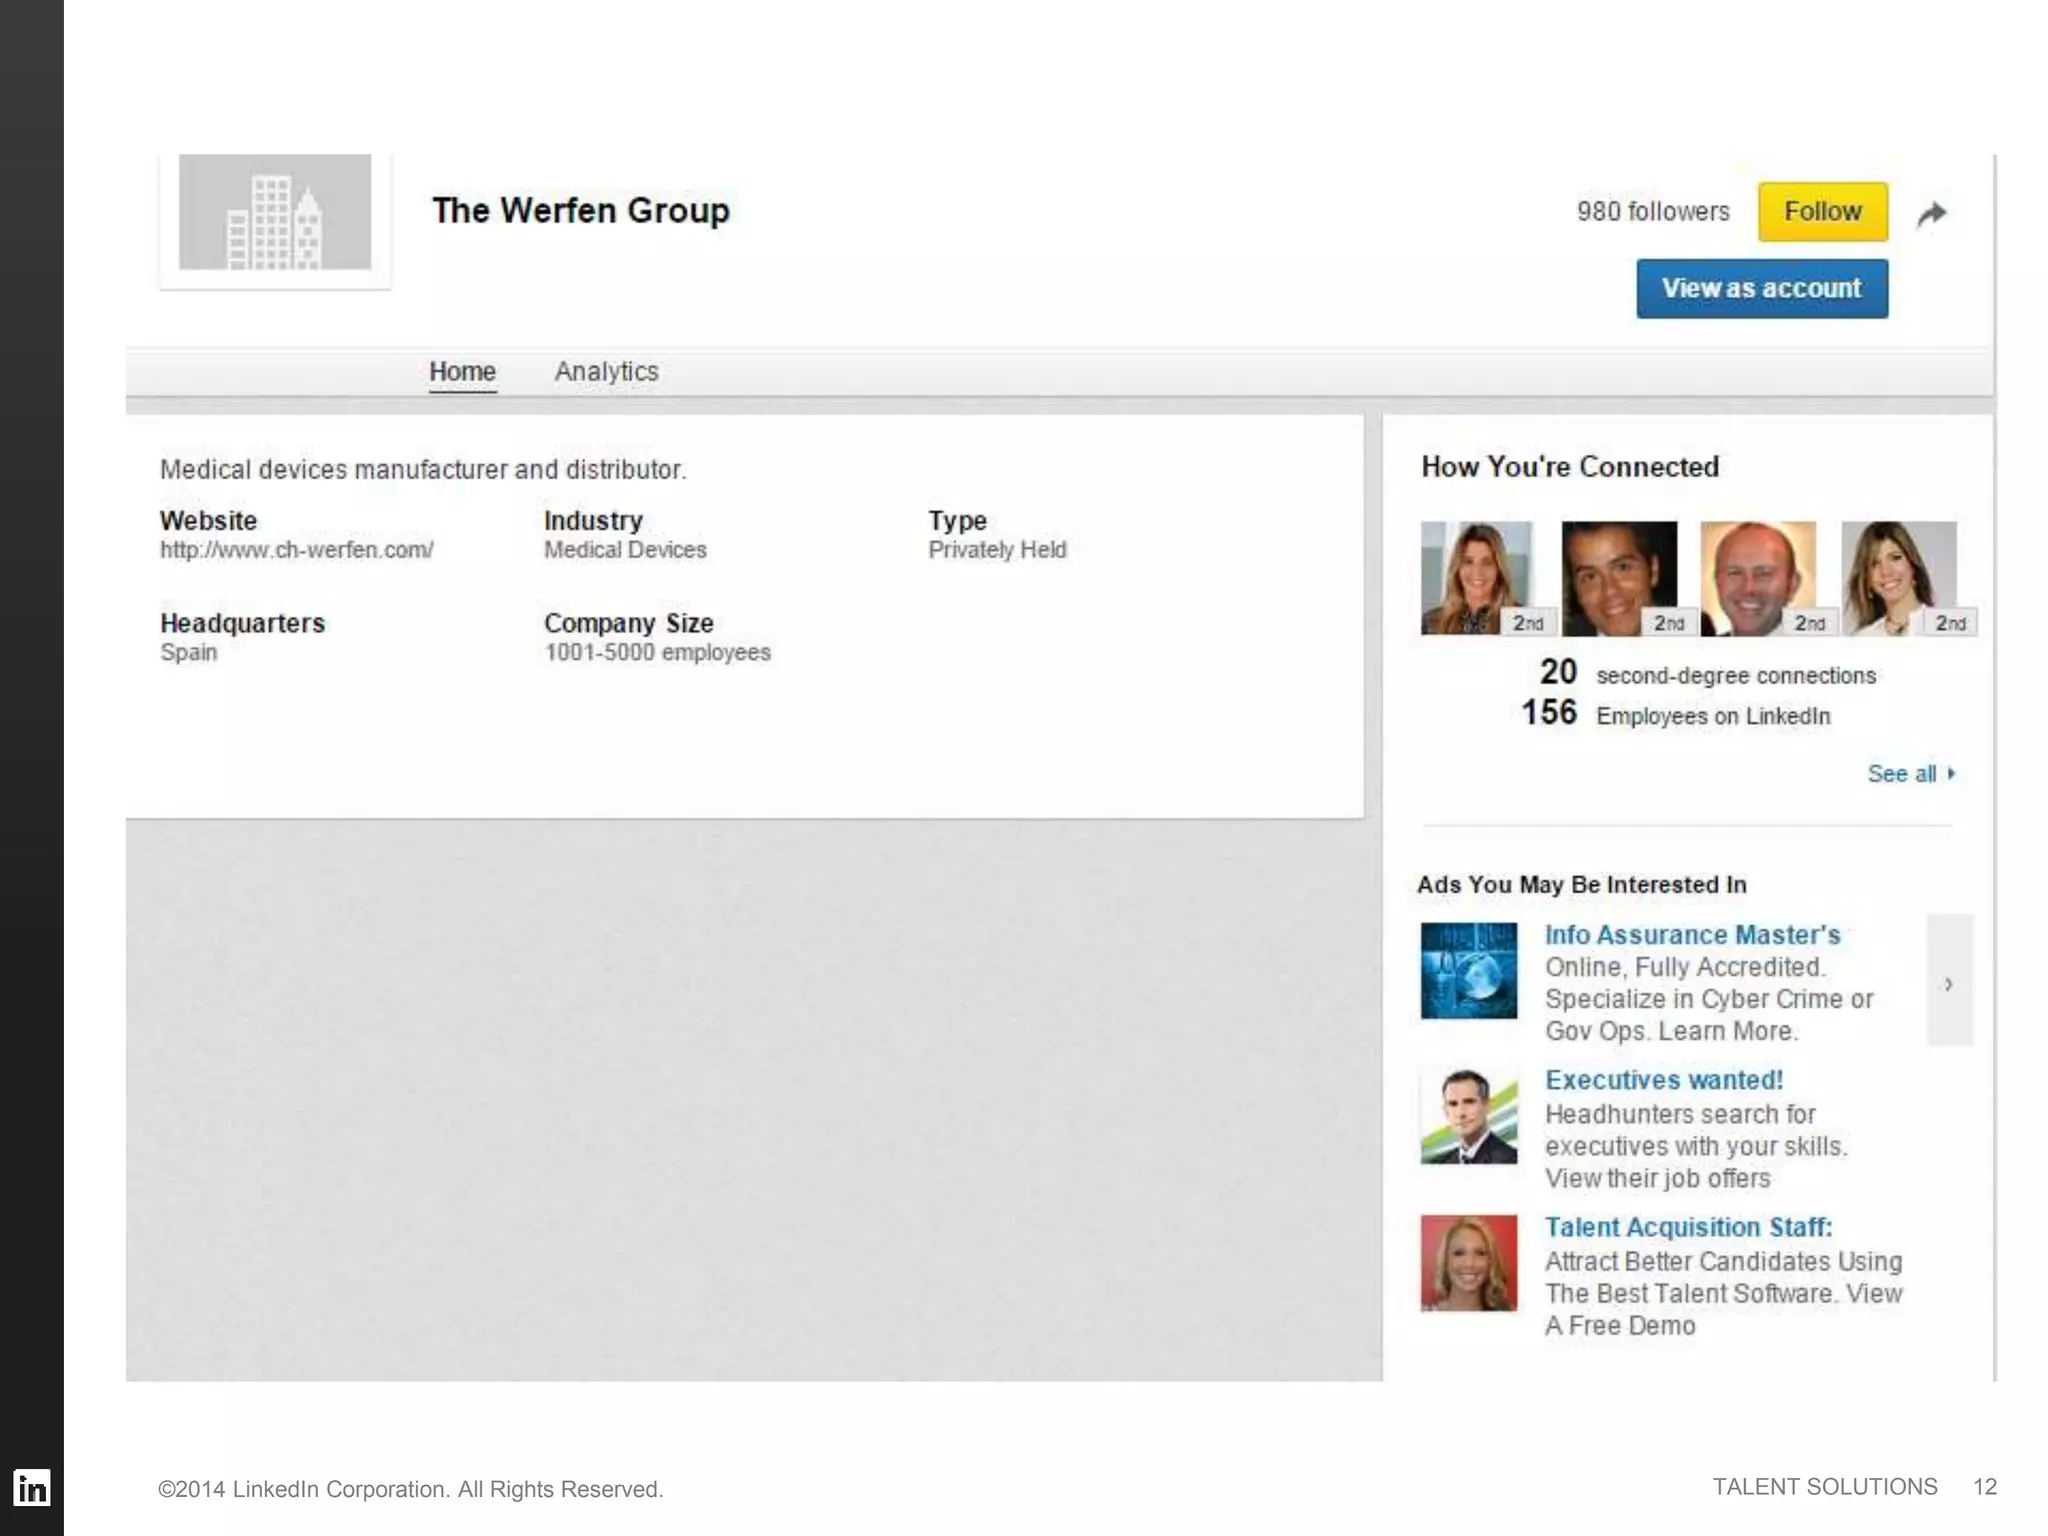Open the ch-werfen.com website link
The image size is (2048, 1536).
297,550
